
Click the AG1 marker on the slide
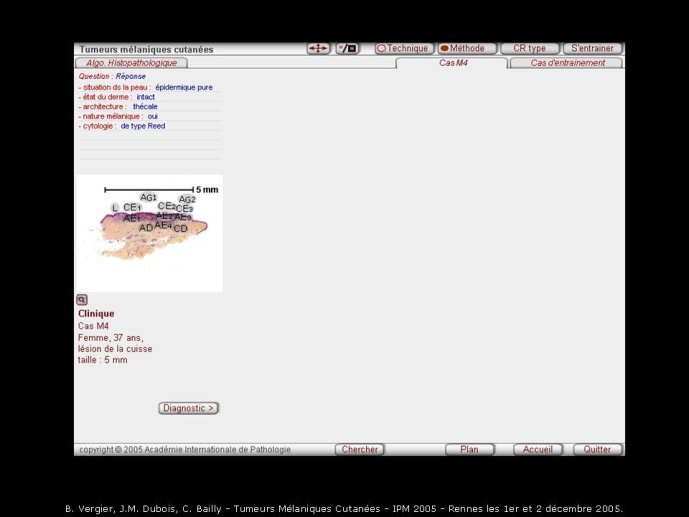click(148, 198)
